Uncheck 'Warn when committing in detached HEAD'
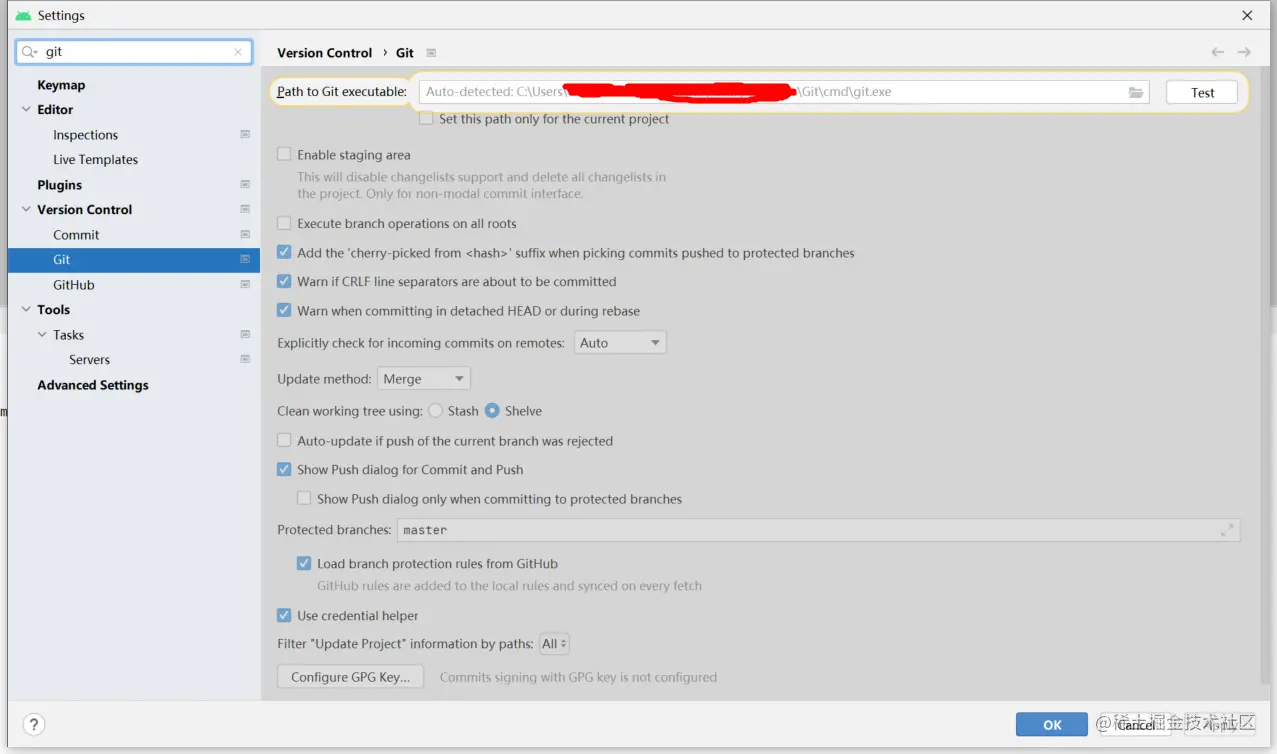This screenshot has width=1277, height=754. [284, 311]
